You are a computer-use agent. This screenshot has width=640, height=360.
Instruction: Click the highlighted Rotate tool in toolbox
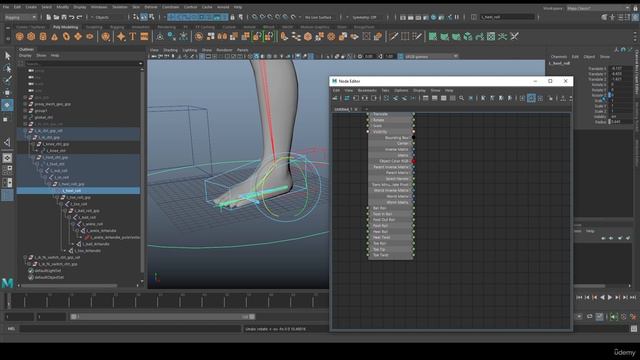click(7, 105)
